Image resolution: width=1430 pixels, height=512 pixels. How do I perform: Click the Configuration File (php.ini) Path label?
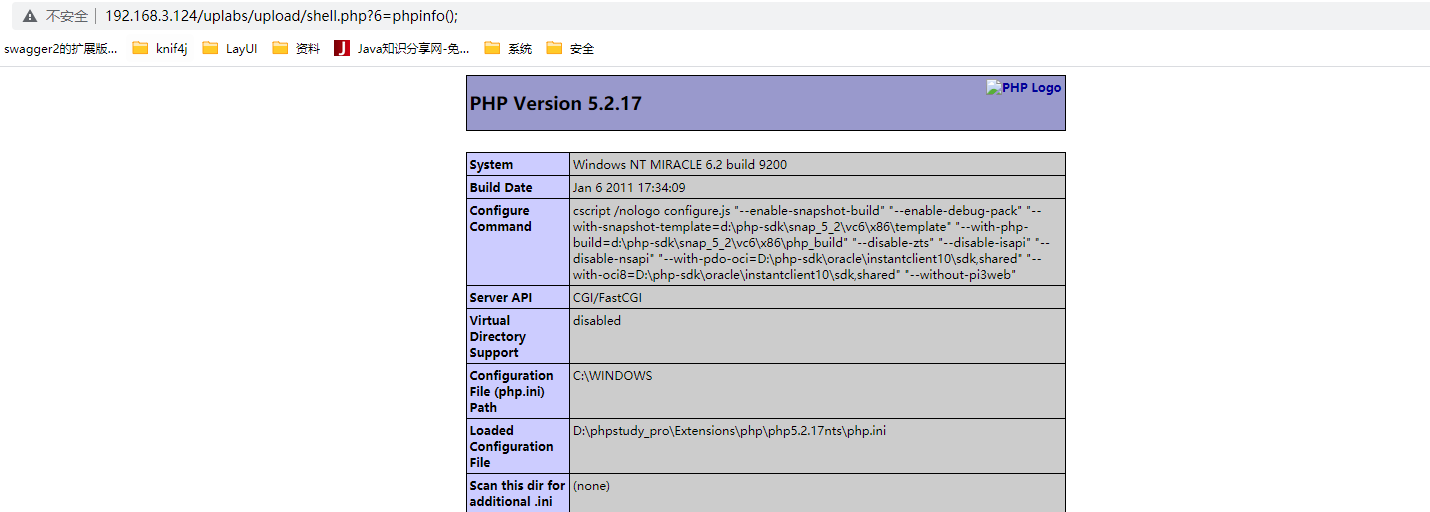pos(512,391)
